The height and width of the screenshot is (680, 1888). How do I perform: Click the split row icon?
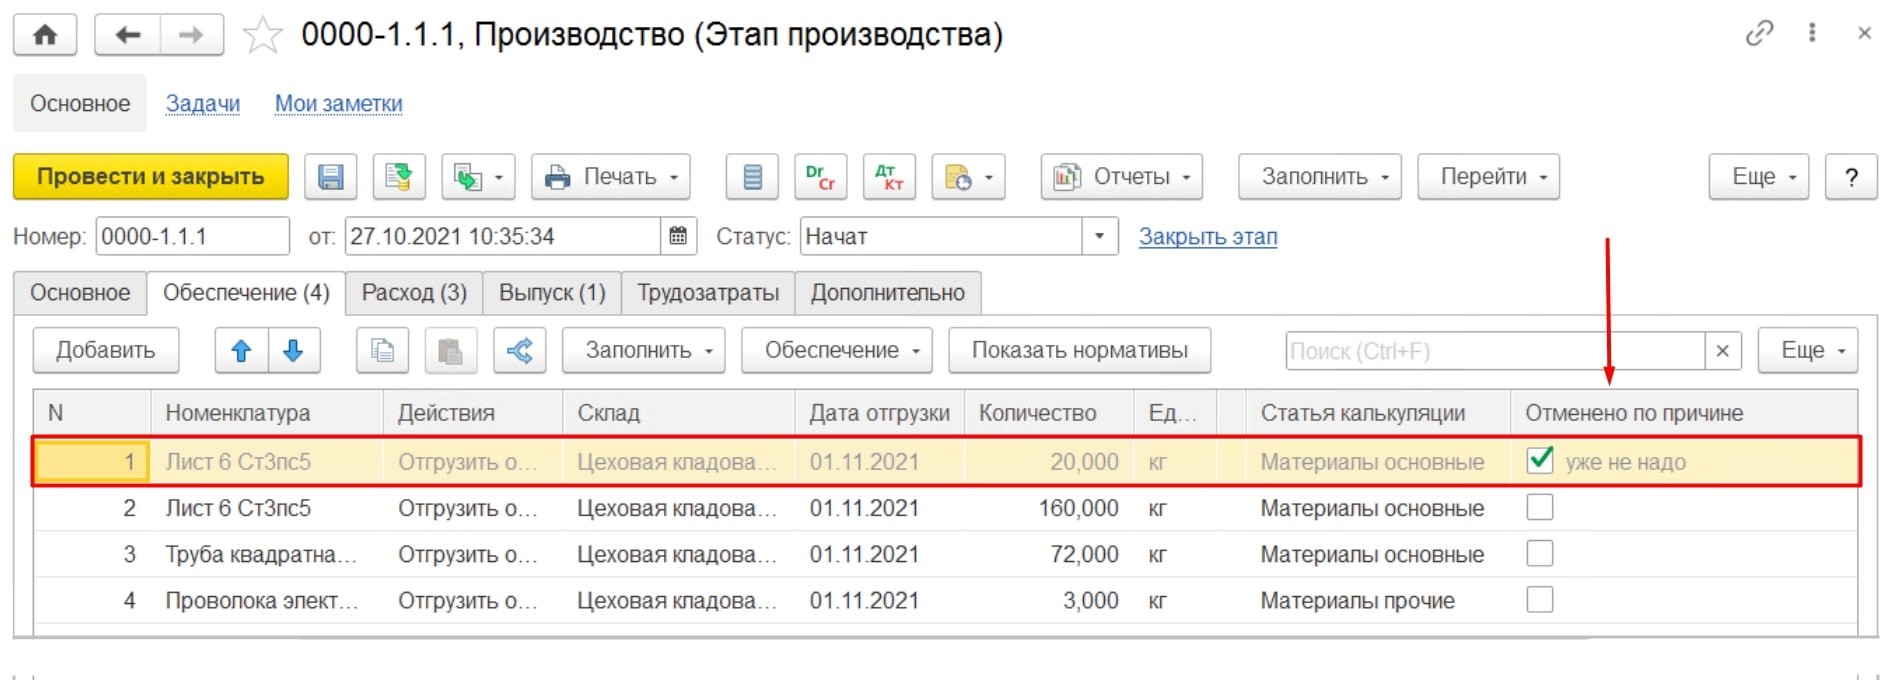click(519, 351)
